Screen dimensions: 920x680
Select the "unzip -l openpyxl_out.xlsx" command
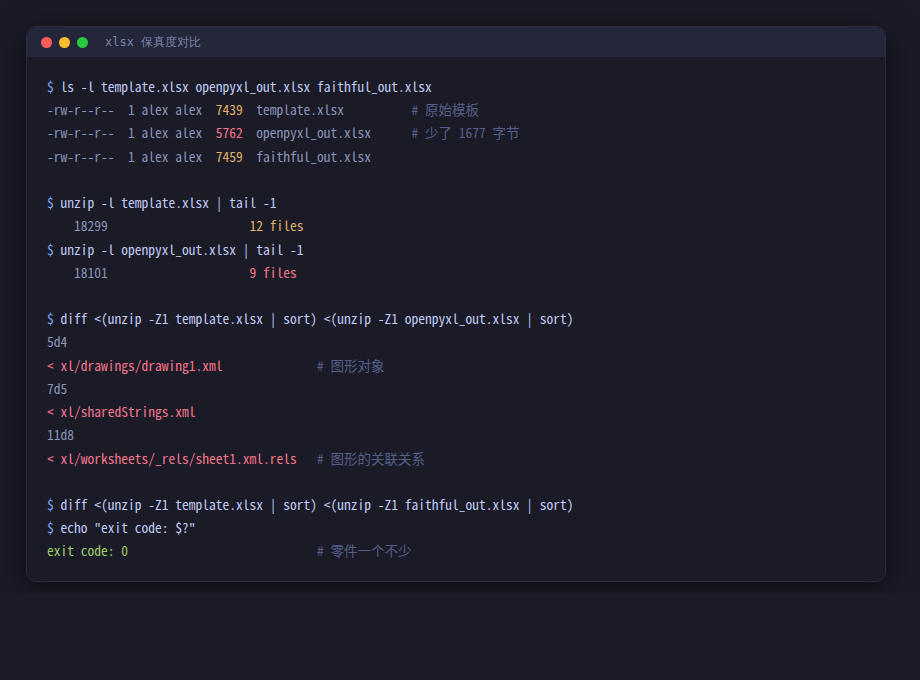tap(175, 251)
